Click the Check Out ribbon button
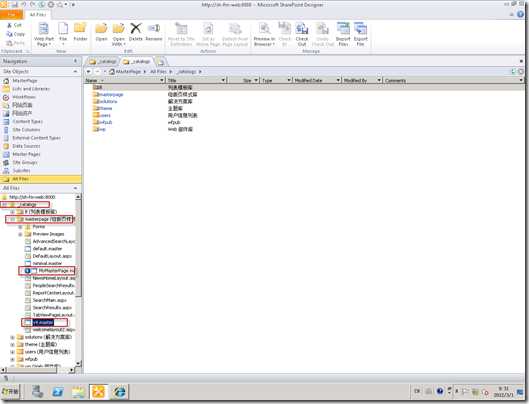Image resolution: width=529 pixels, height=404 pixels. (x=302, y=34)
